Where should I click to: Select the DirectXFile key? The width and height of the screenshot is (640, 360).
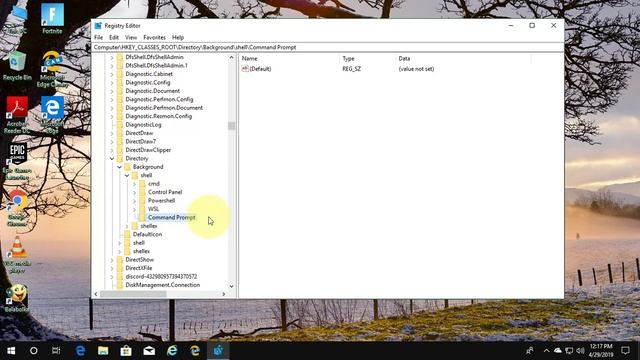point(139,268)
